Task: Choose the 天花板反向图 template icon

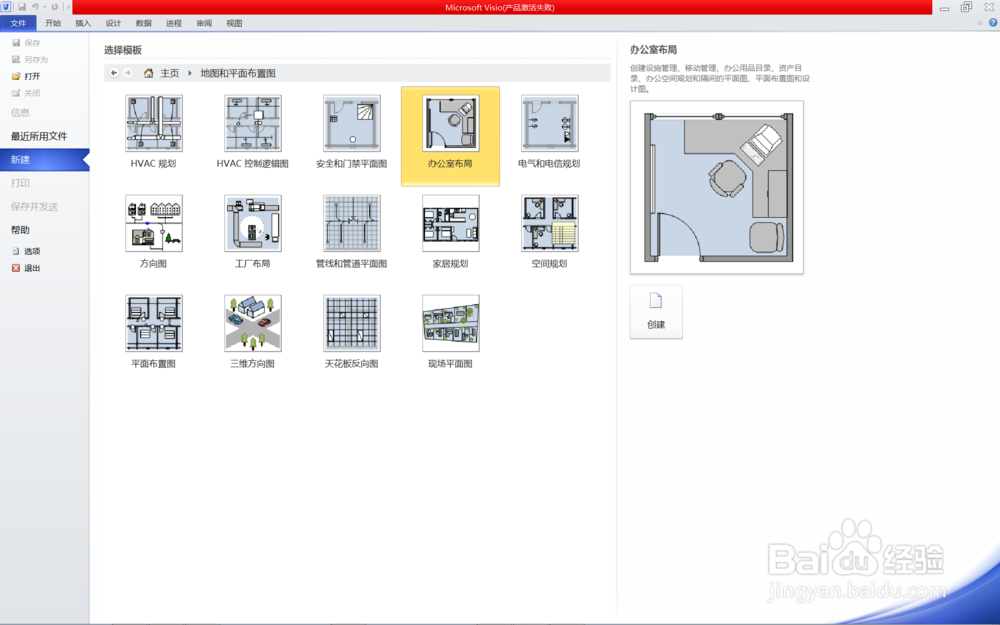Action: [351, 323]
